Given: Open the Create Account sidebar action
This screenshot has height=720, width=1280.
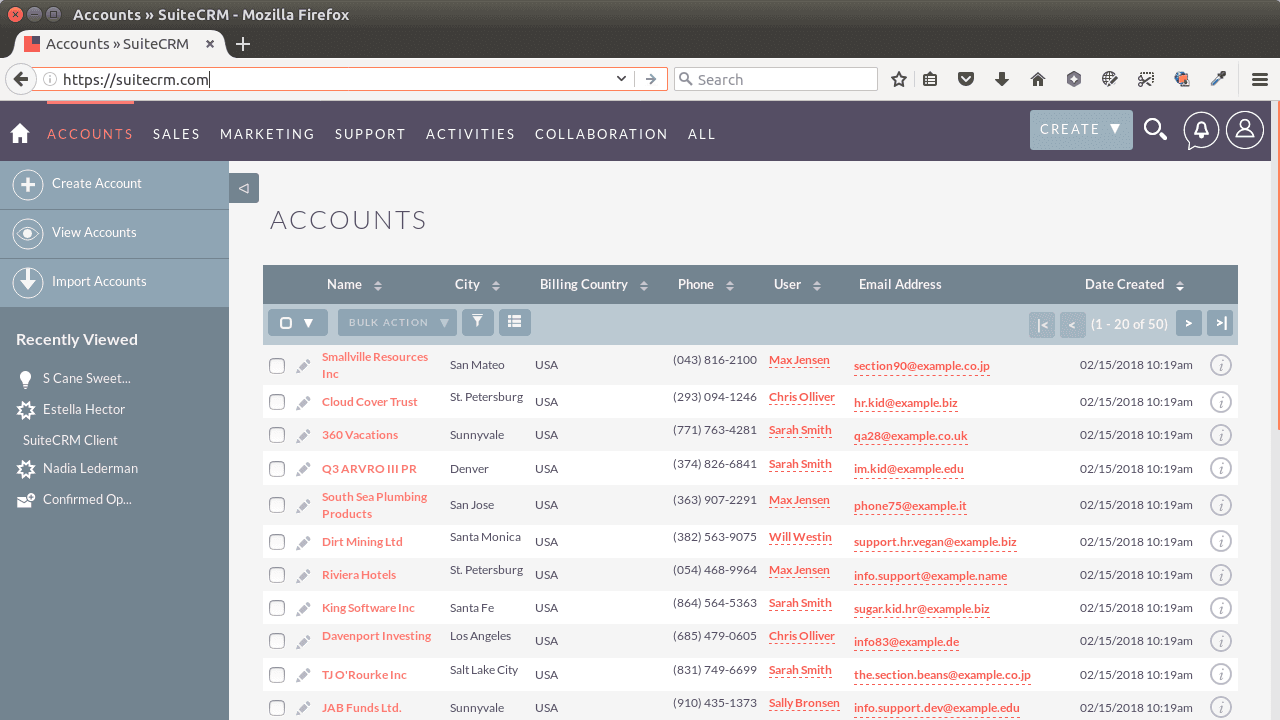Looking at the screenshot, I should 97,183.
